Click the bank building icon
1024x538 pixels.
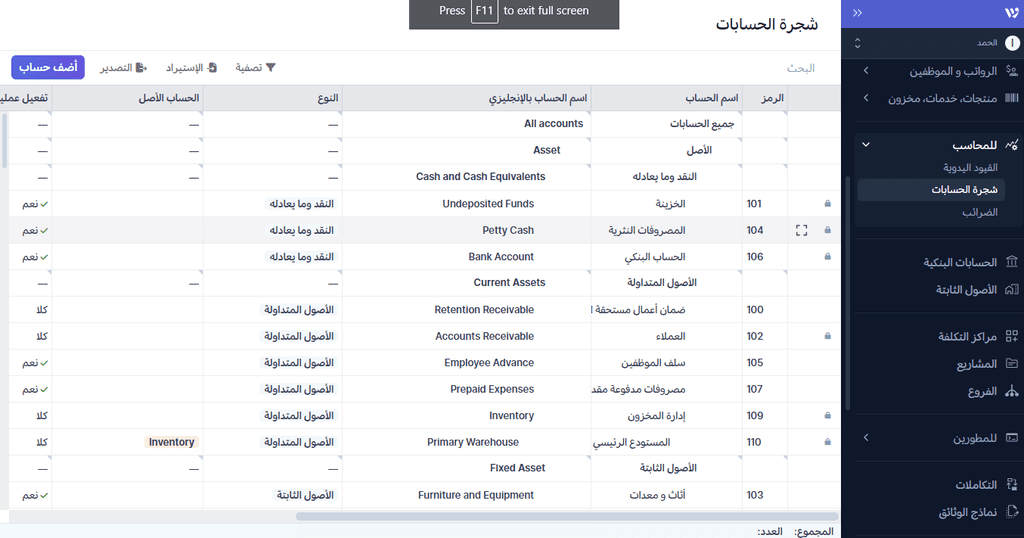tap(1012, 262)
